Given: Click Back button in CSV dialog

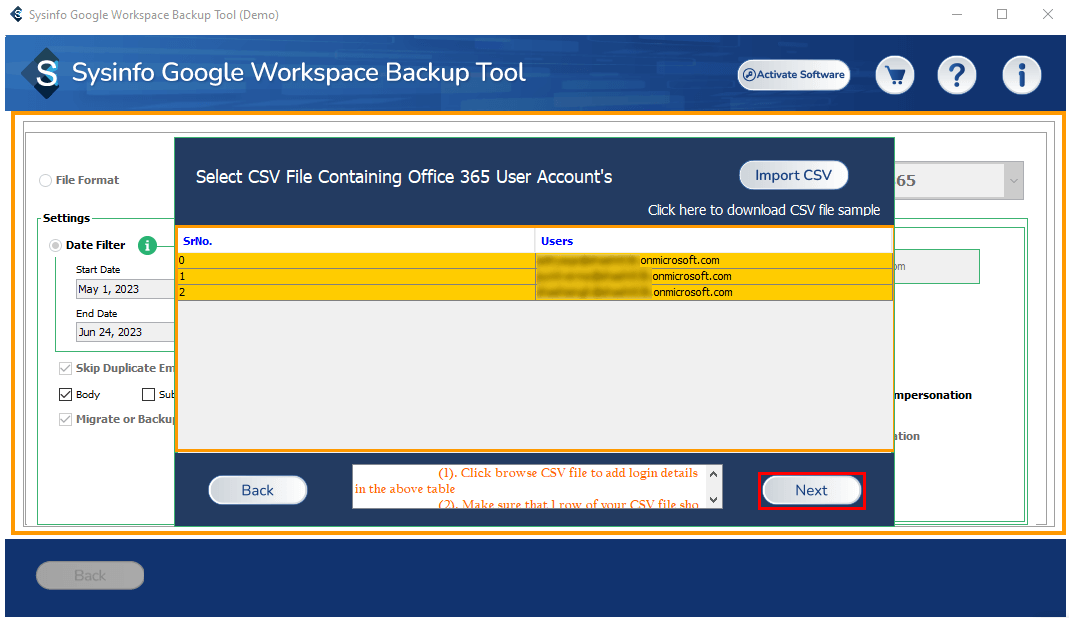Looking at the screenshot, I should tap(258, 490).
